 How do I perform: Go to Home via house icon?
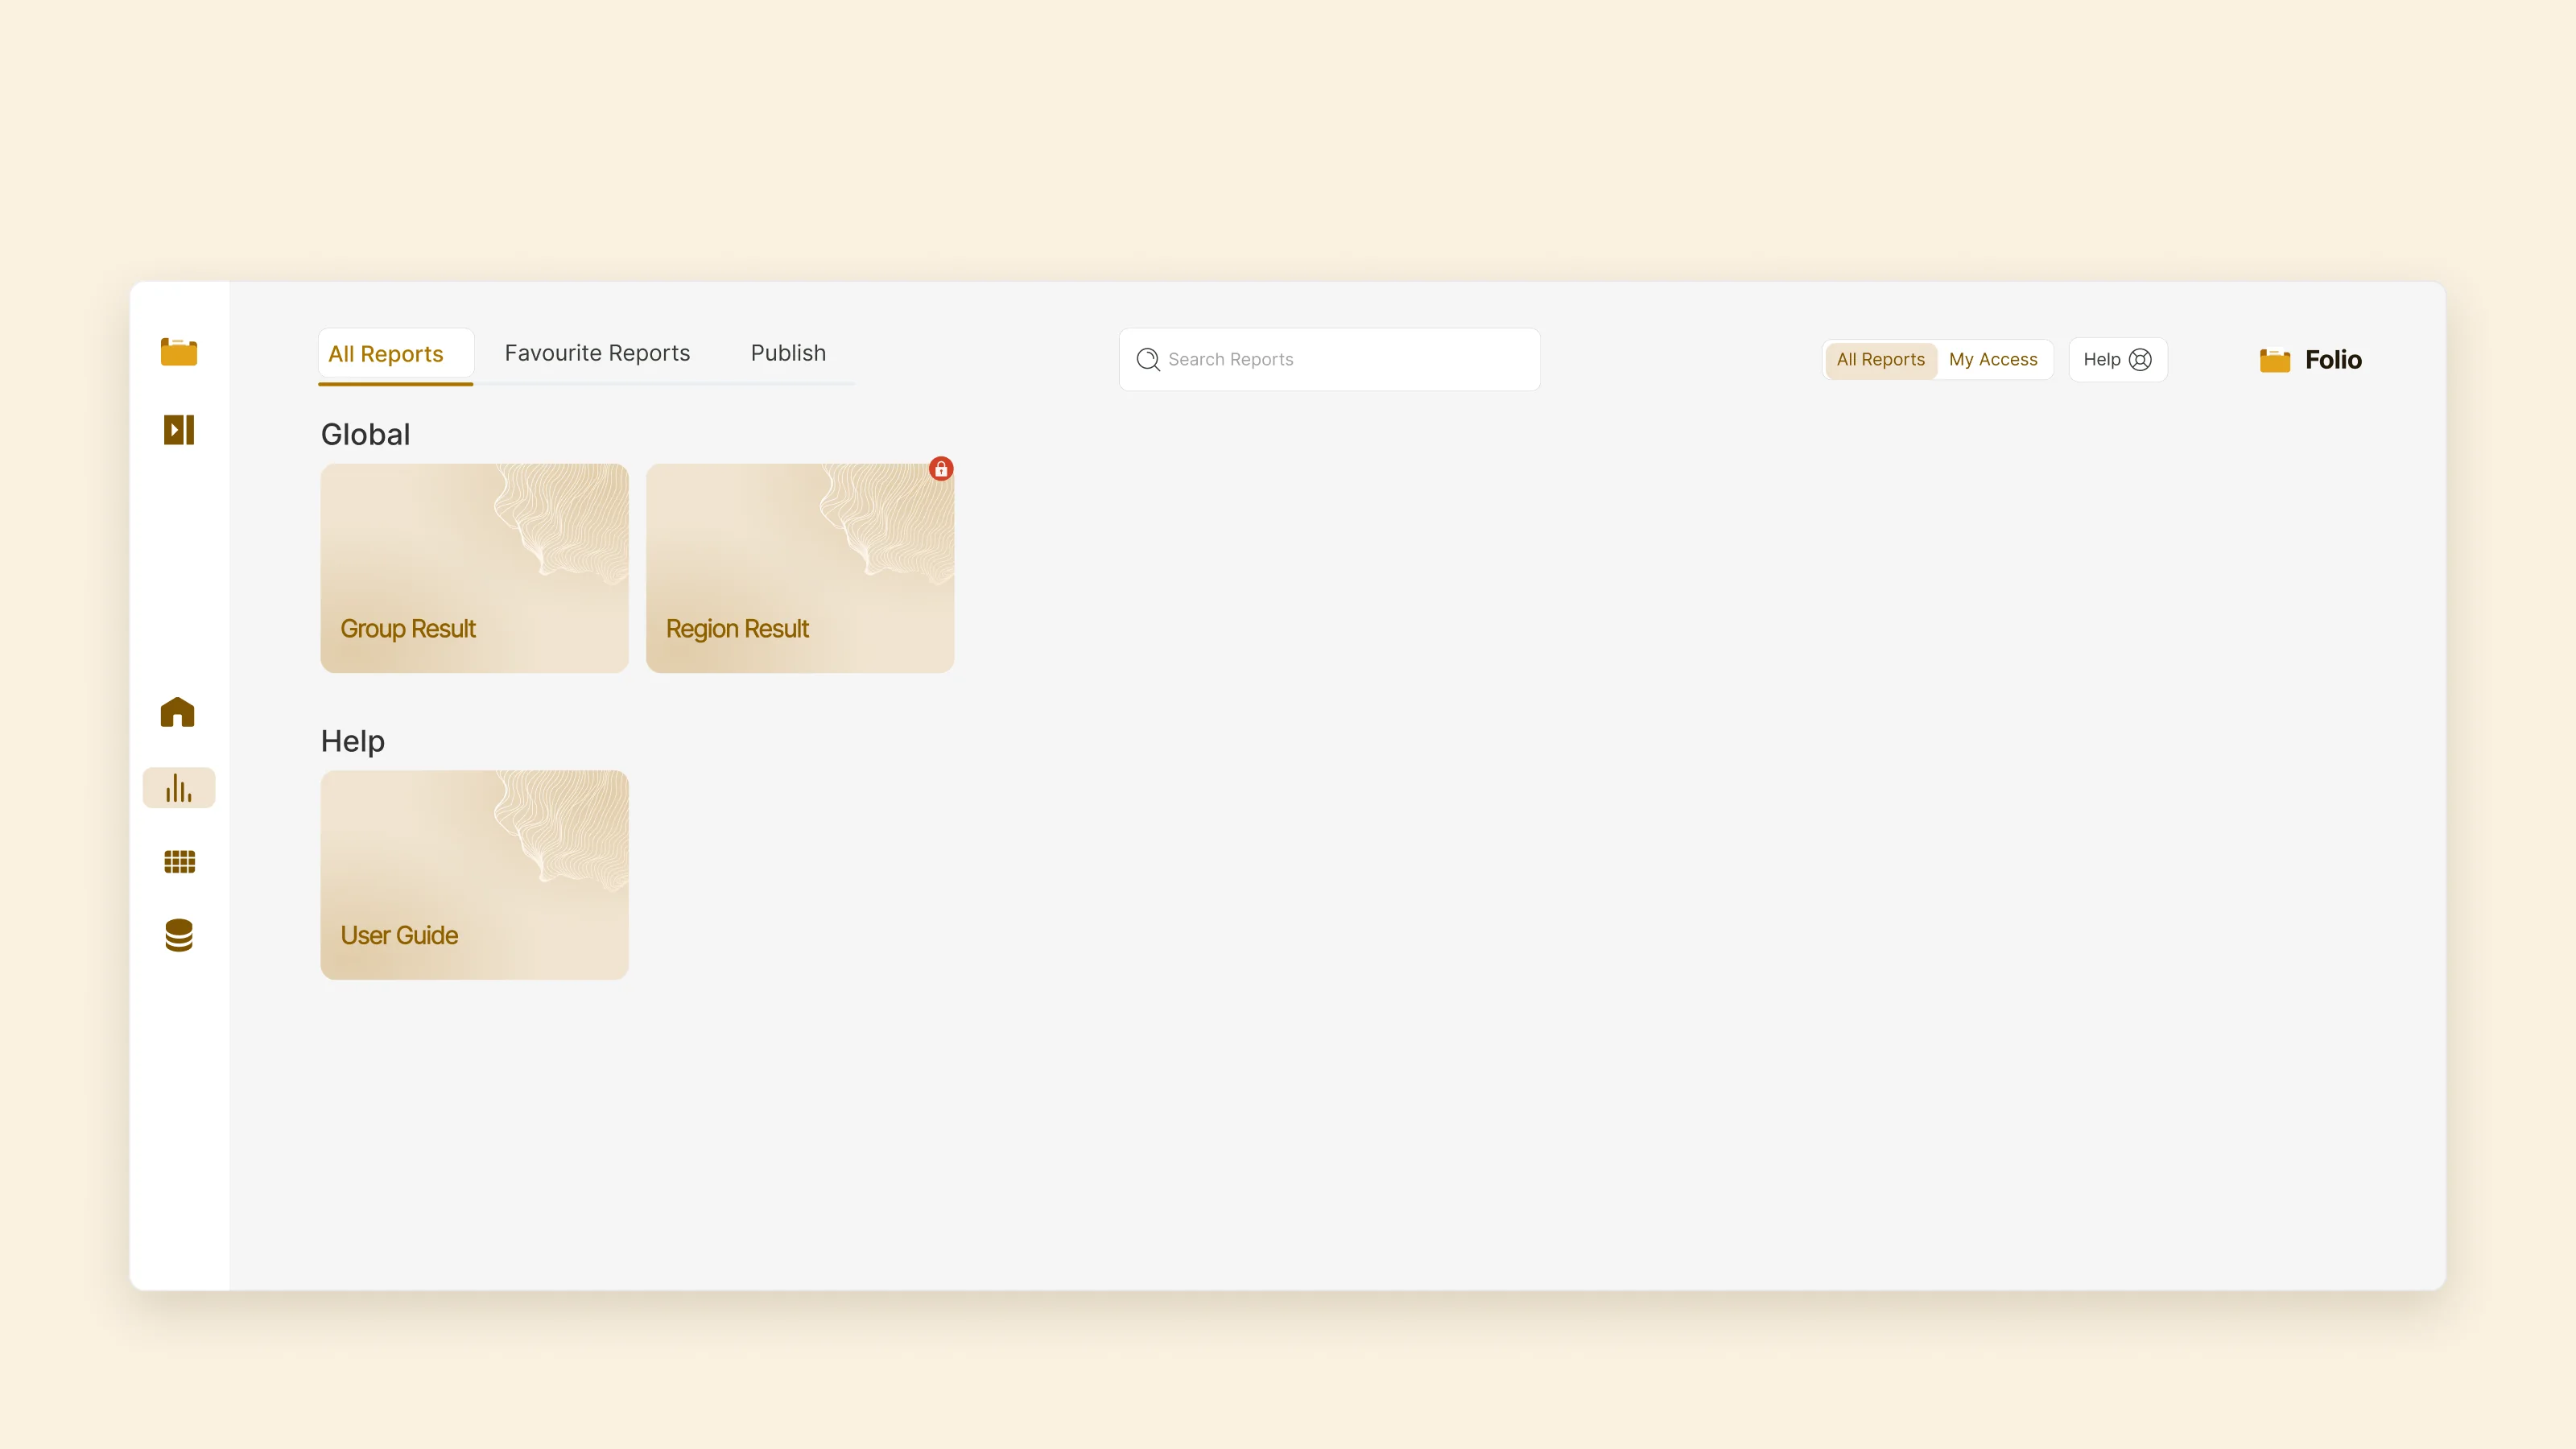pyautogui.click(x=178, y=712)
